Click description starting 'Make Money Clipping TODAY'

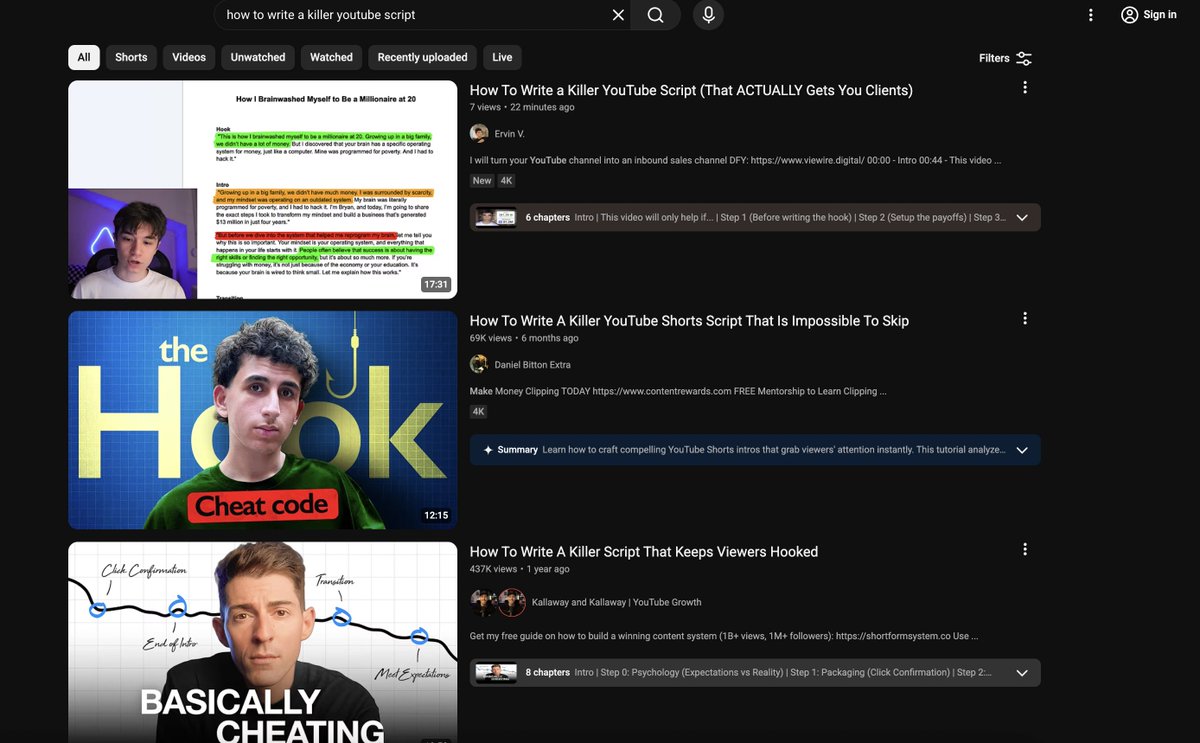[678, 391]
